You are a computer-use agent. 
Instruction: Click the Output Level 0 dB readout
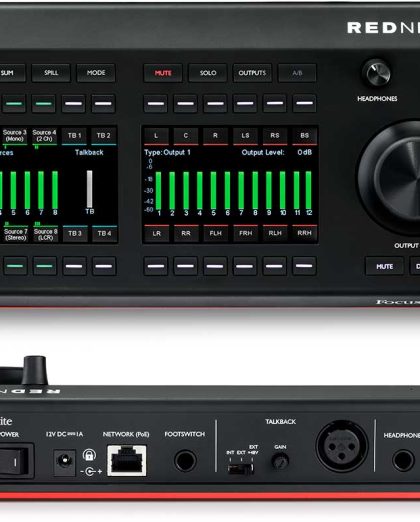point(277,153)
